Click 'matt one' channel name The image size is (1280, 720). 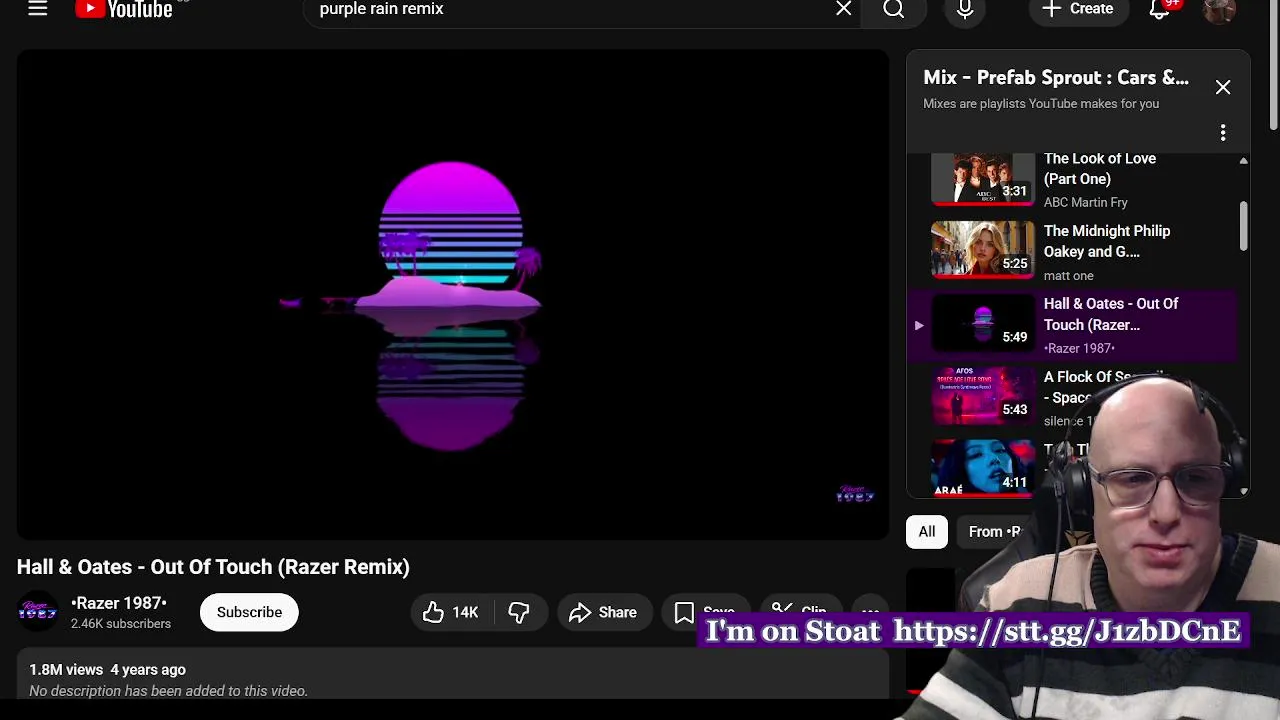point(1068,276)
